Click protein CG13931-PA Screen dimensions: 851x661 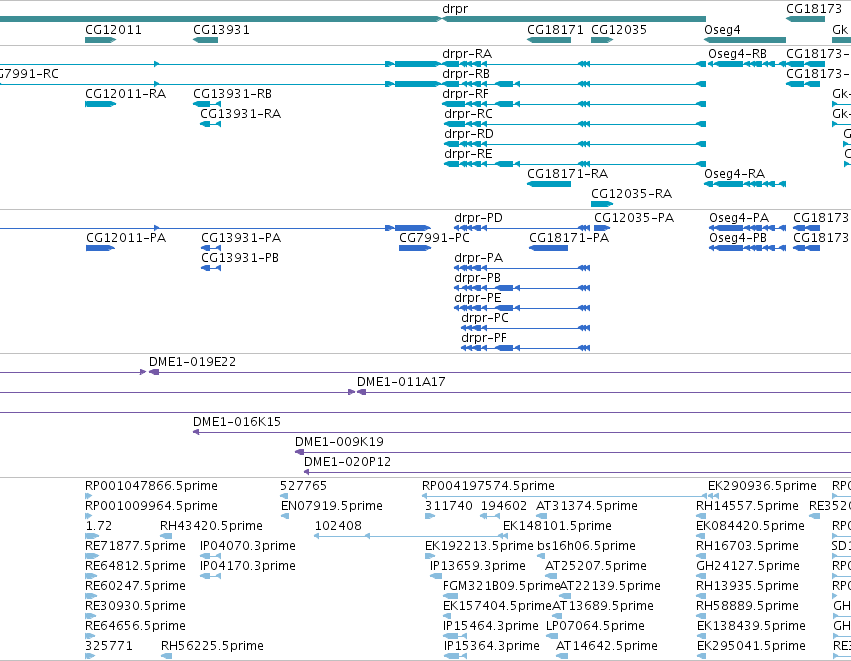pos(241,238)
